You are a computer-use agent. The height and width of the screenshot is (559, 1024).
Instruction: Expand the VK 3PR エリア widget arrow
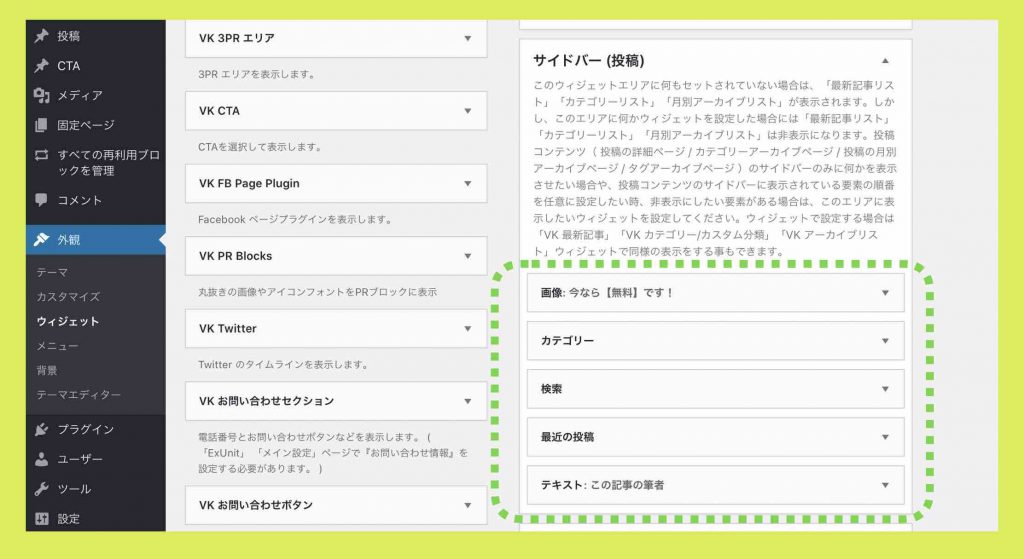468,39
